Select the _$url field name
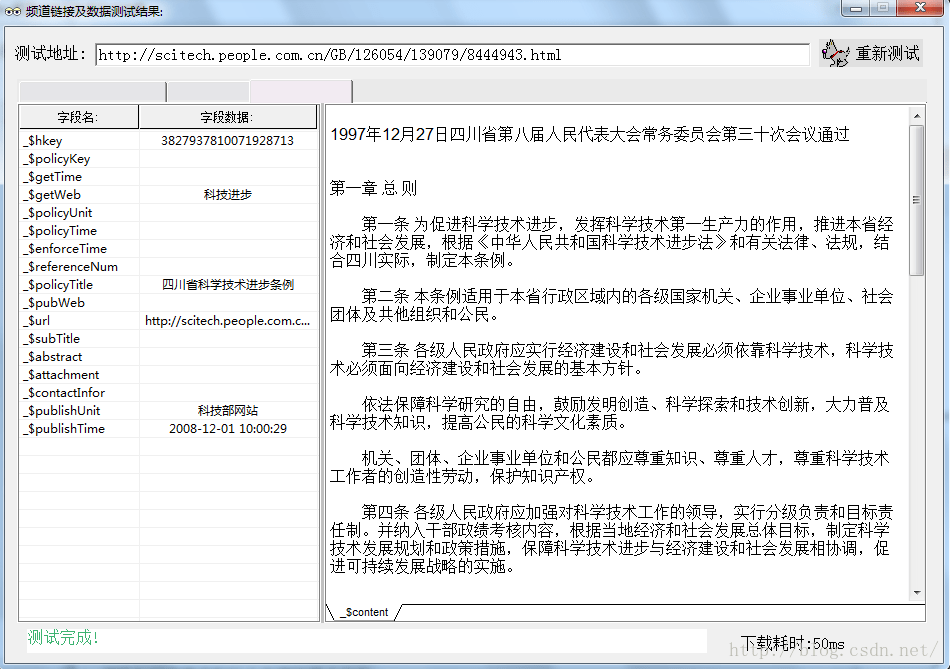Viewport: 950px width, 669px height. pyautogui.click(x=38, y=321)
